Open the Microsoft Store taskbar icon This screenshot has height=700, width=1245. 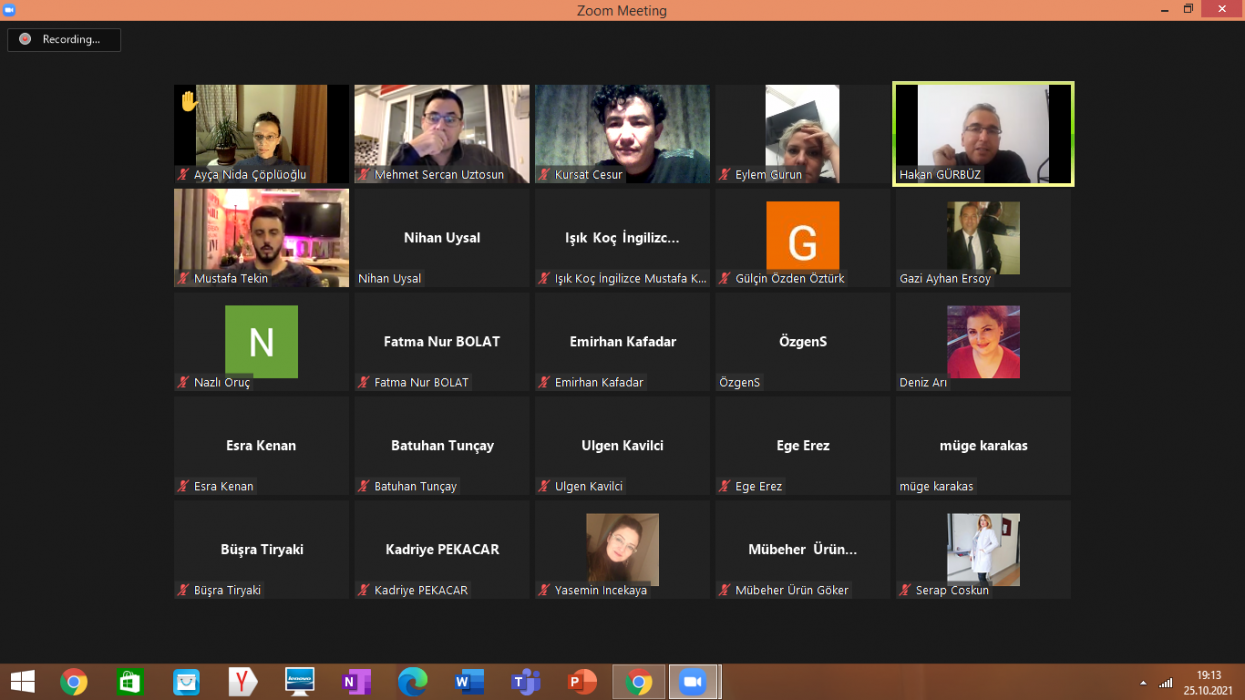pos(130,682)
